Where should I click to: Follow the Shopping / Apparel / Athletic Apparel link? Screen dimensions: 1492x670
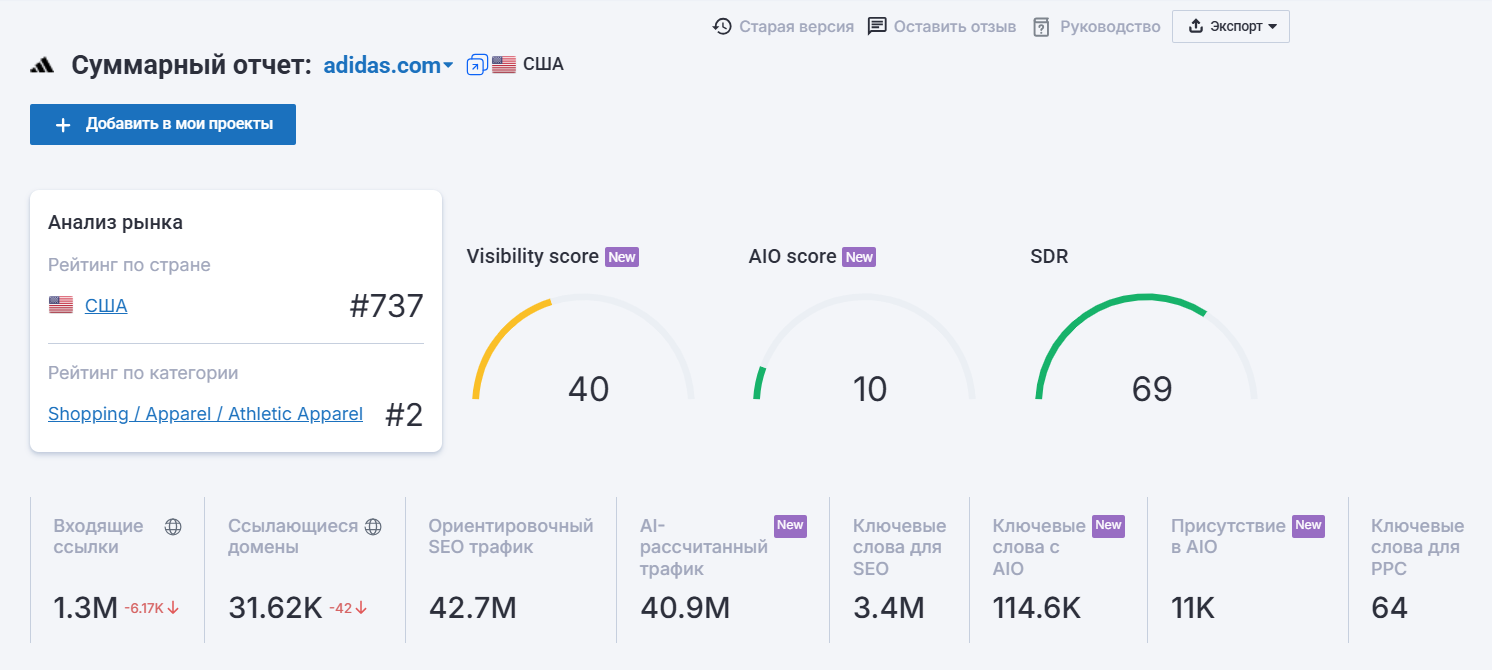click(205, 413)
